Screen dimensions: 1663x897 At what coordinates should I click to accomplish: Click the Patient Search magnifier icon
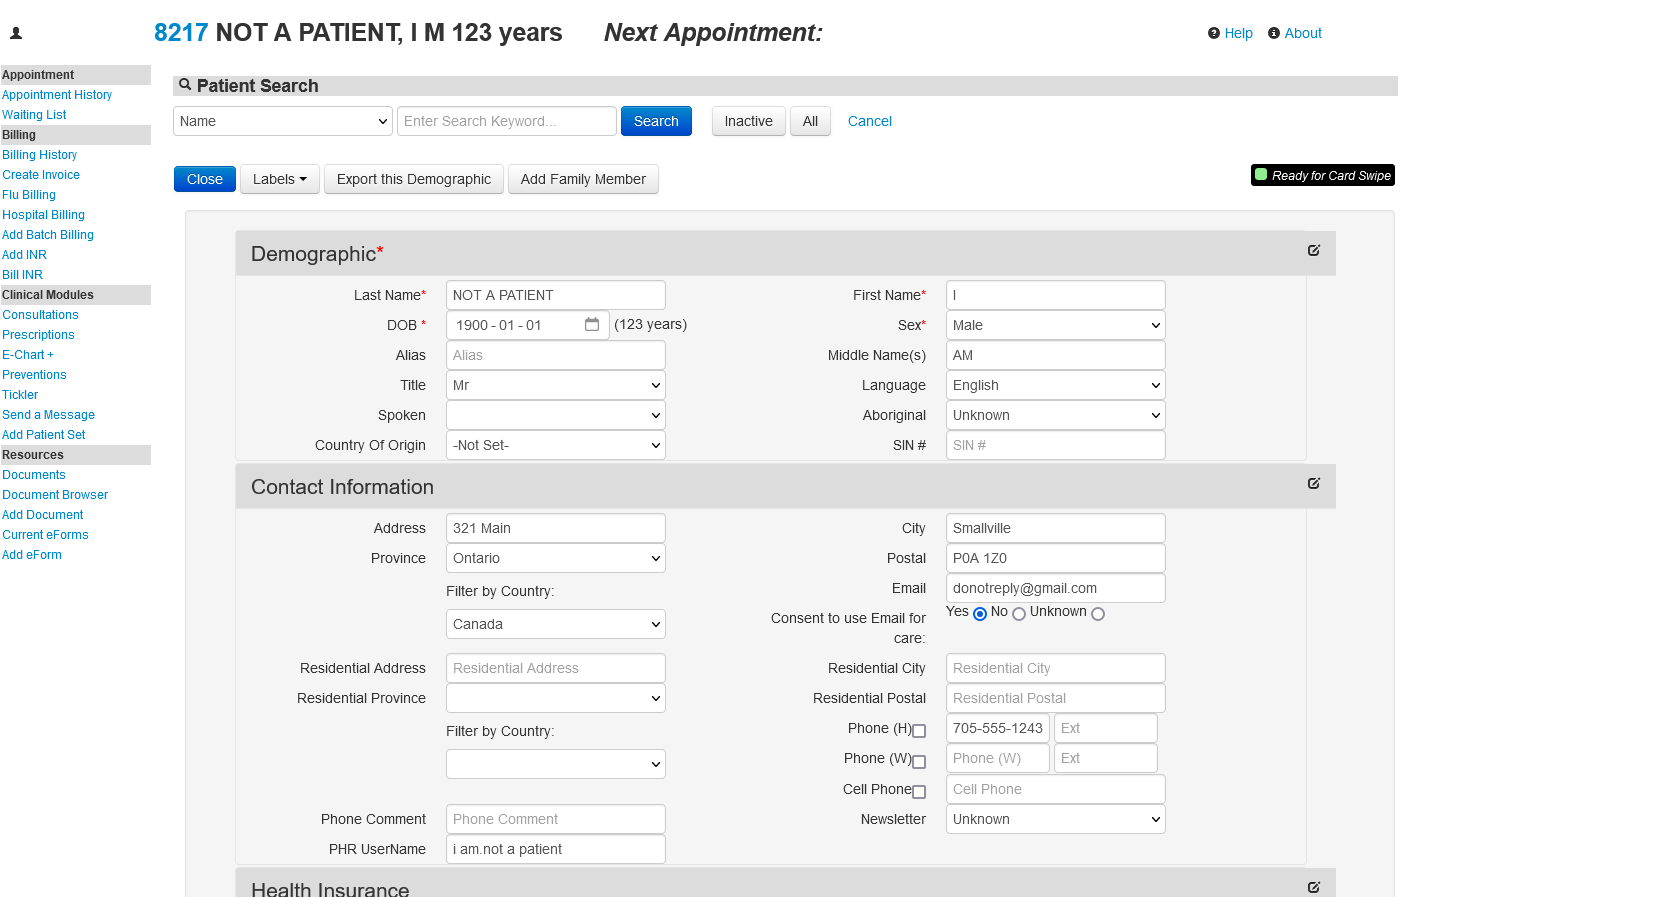(x=185, y=85)
